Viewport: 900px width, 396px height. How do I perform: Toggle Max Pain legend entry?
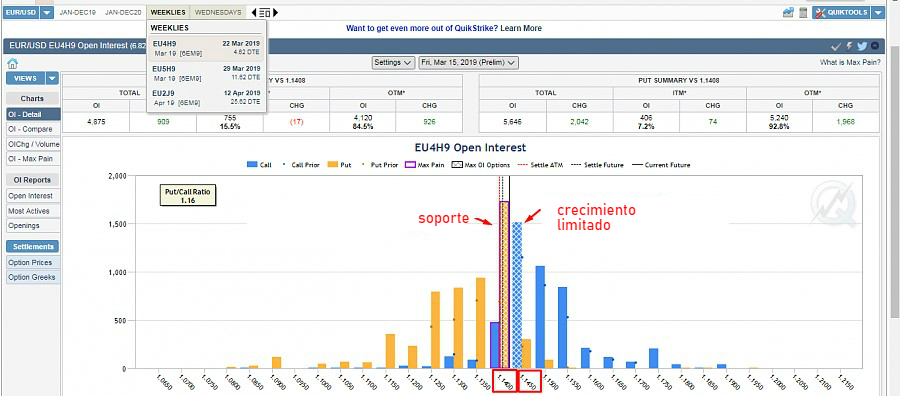coord(425,165)
